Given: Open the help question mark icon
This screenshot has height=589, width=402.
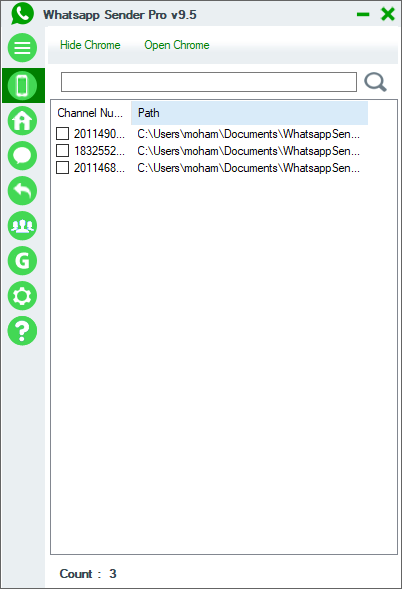Looking at the screenshot, I should point(22,331).
